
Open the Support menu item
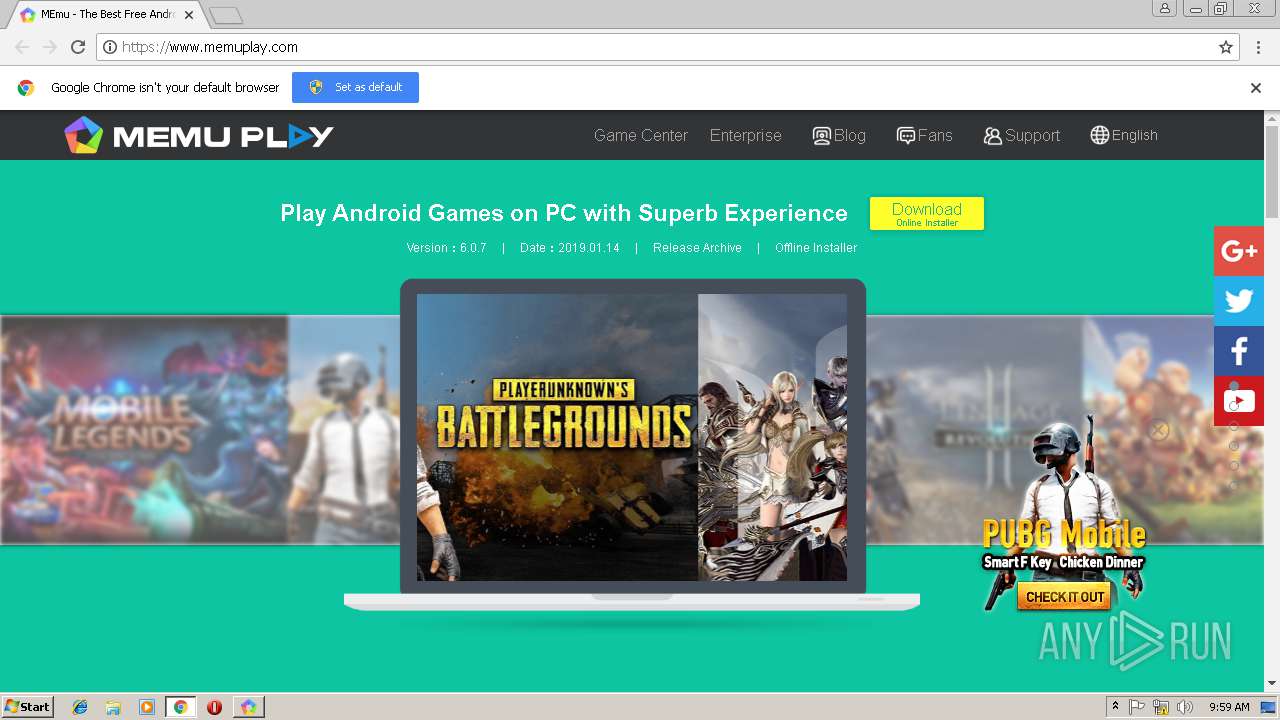[1022, 135]
